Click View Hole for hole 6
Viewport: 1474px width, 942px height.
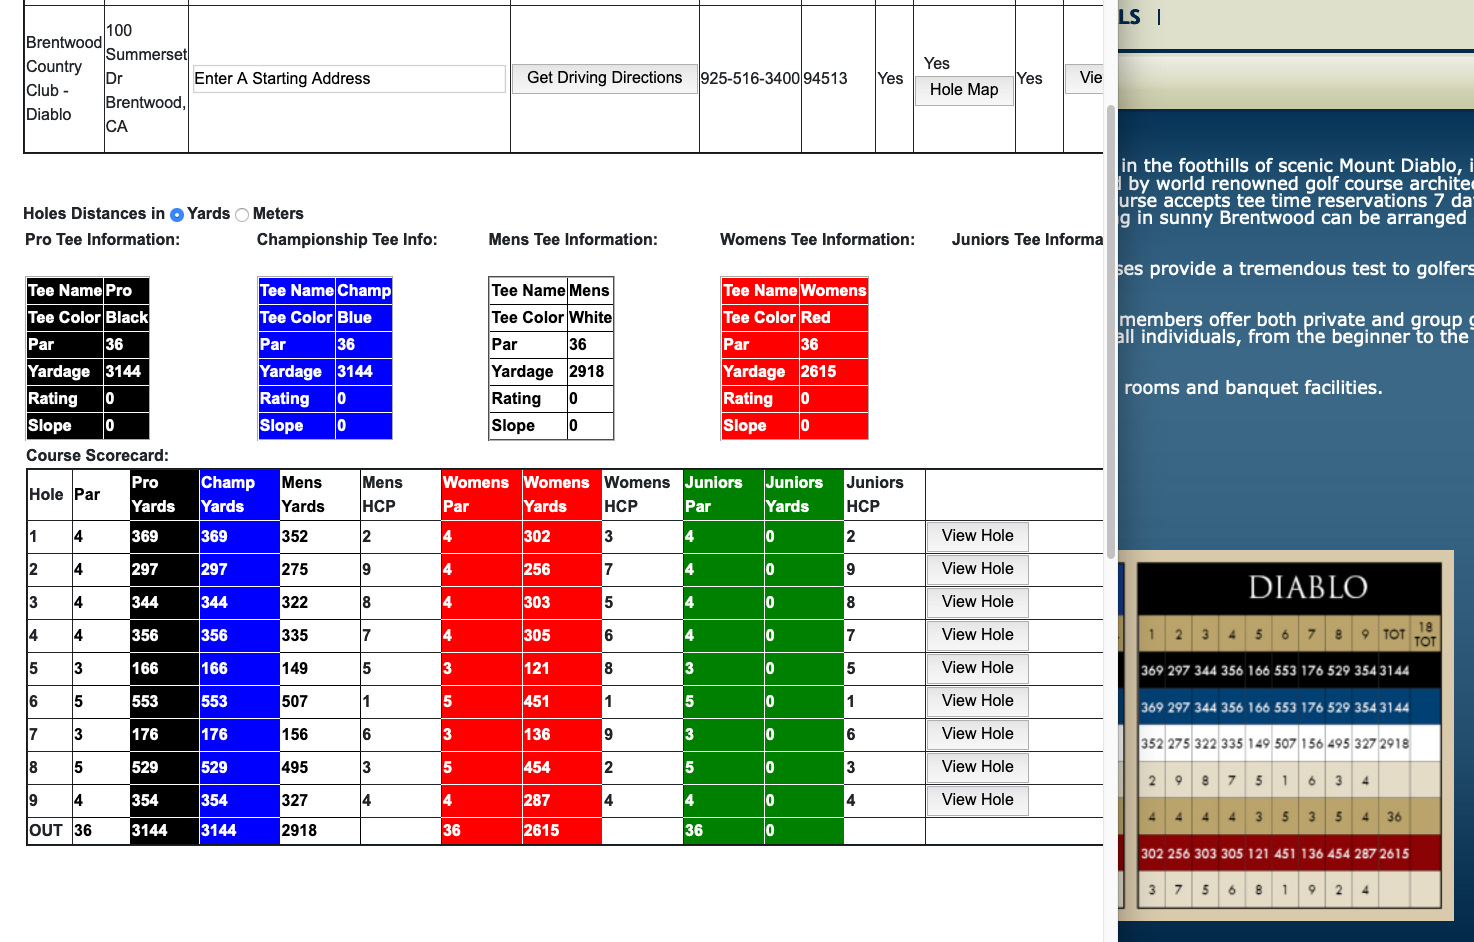pos(977,701)
